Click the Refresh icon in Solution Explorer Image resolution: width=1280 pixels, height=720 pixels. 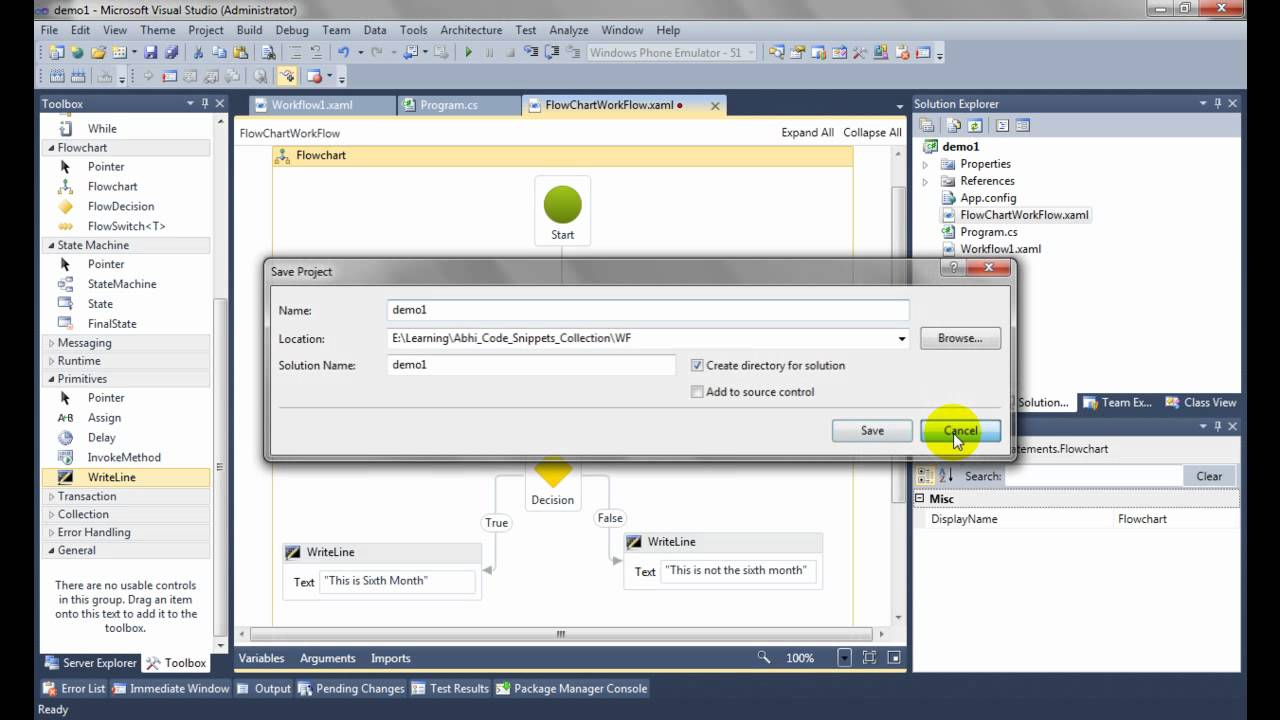tap(975, 126)
